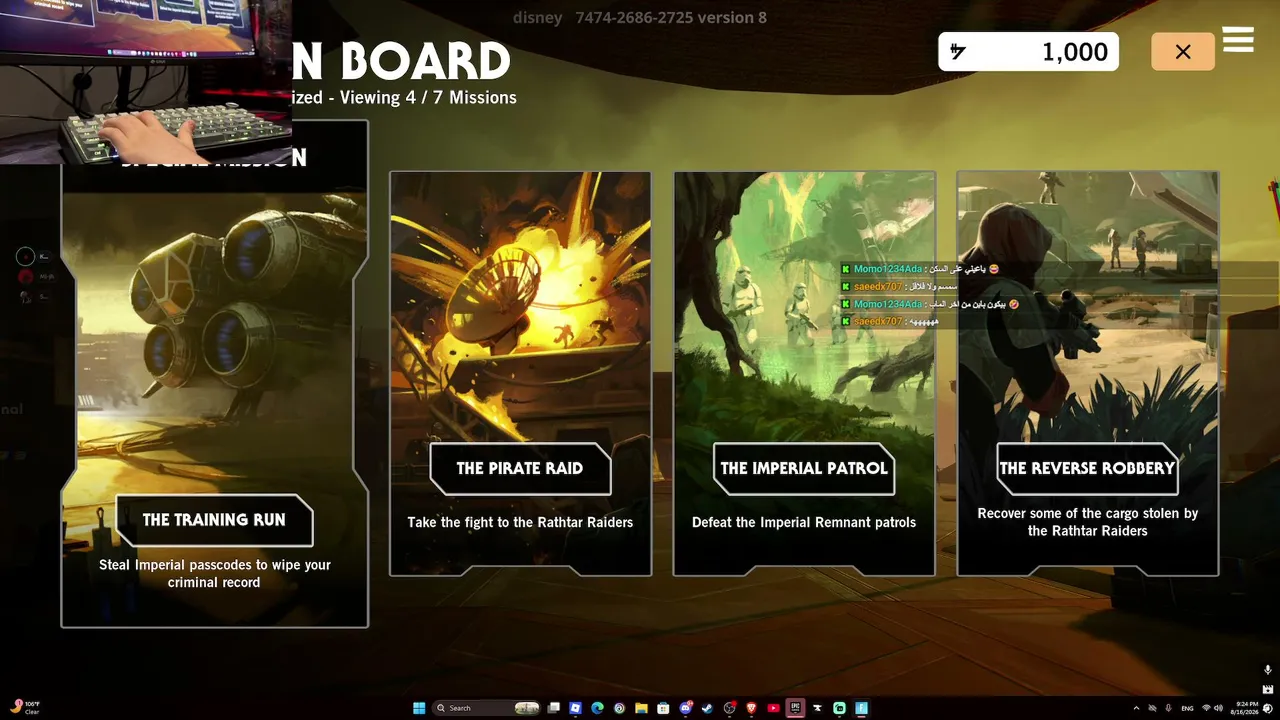The width and height of the screenshot is (1280, 720).
Task: Open The Pirate Raid mission card
Action: 520,374
